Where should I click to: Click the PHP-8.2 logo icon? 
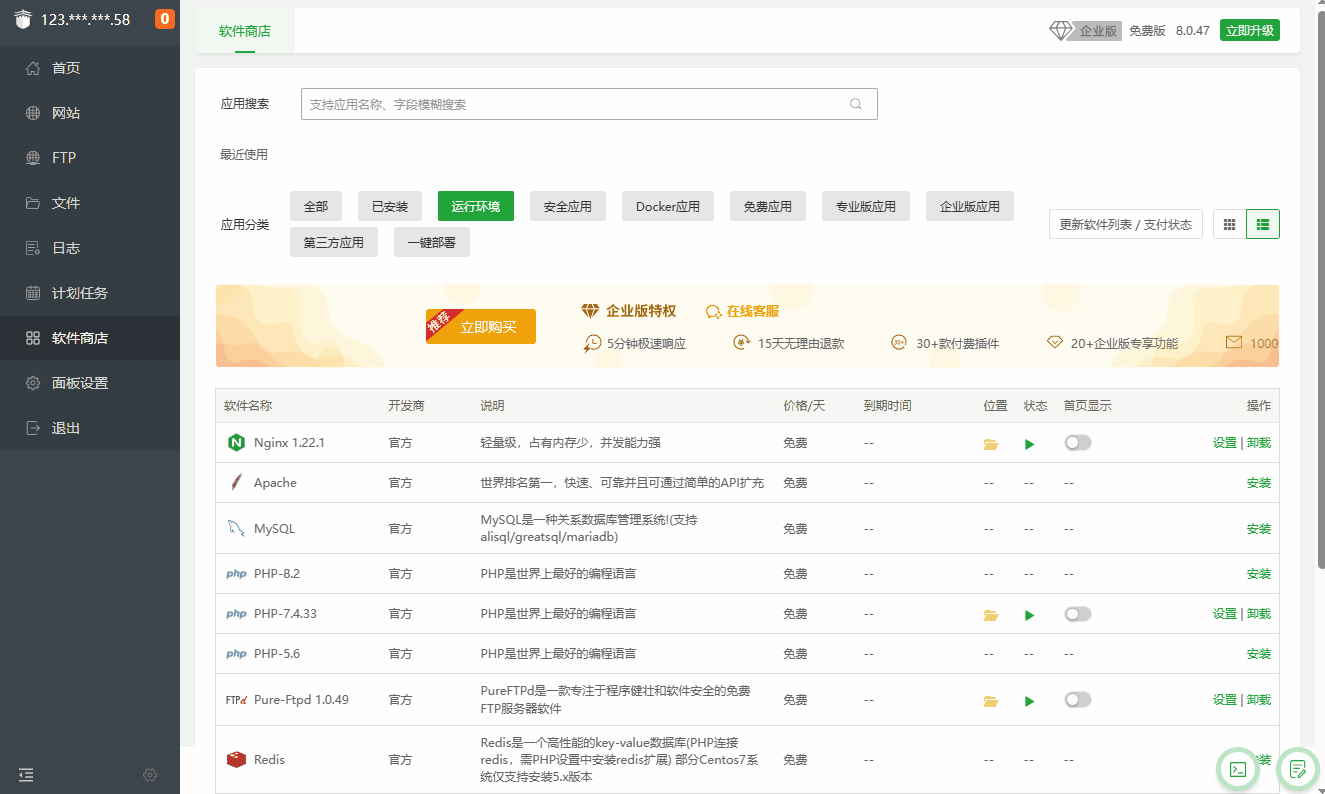[x=236, y=574]
